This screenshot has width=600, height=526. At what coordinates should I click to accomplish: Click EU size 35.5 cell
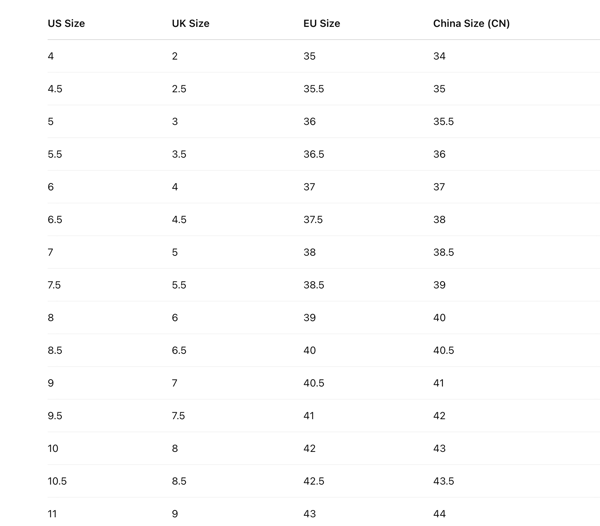(313, 89)
